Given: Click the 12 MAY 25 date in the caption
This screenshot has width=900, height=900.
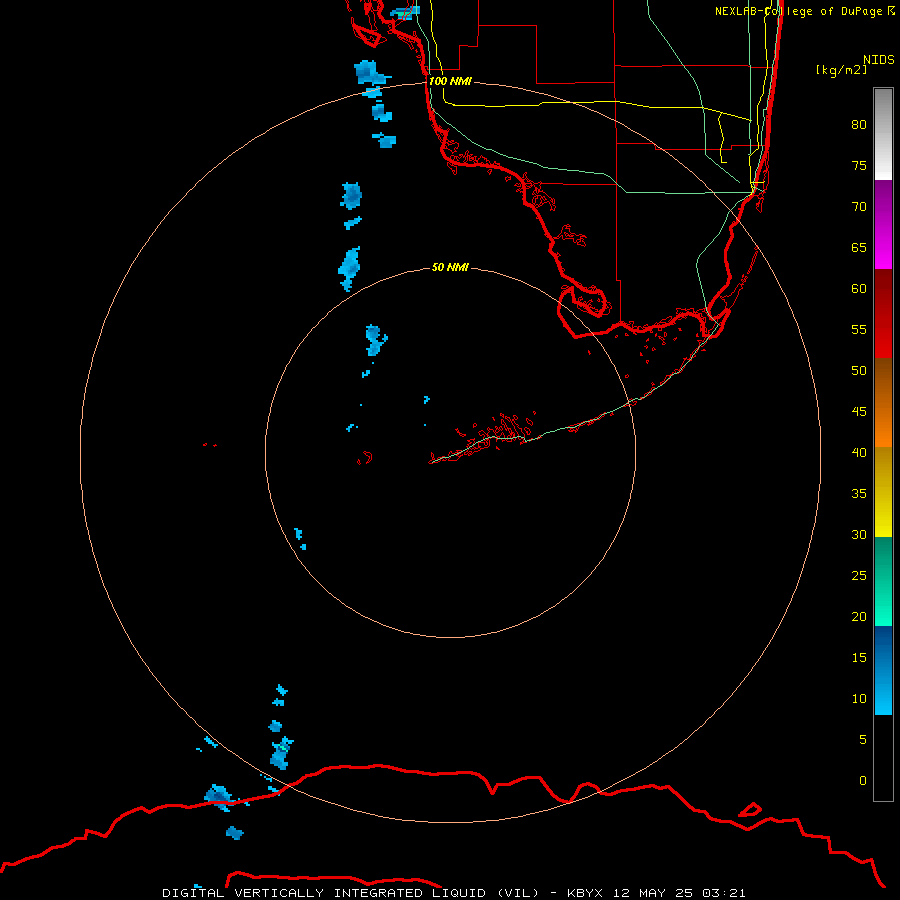Looking at the screenshot, I should pos(653,893).
